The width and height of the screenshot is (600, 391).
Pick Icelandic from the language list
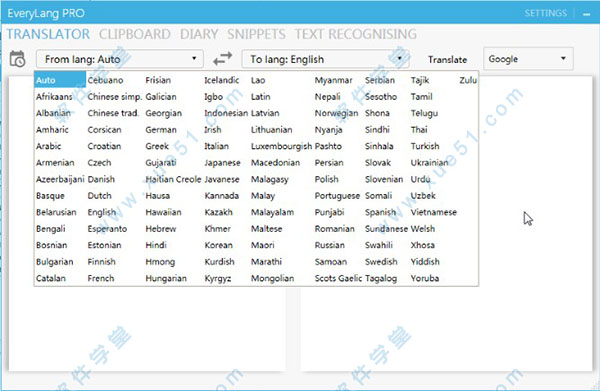point(222,80)
